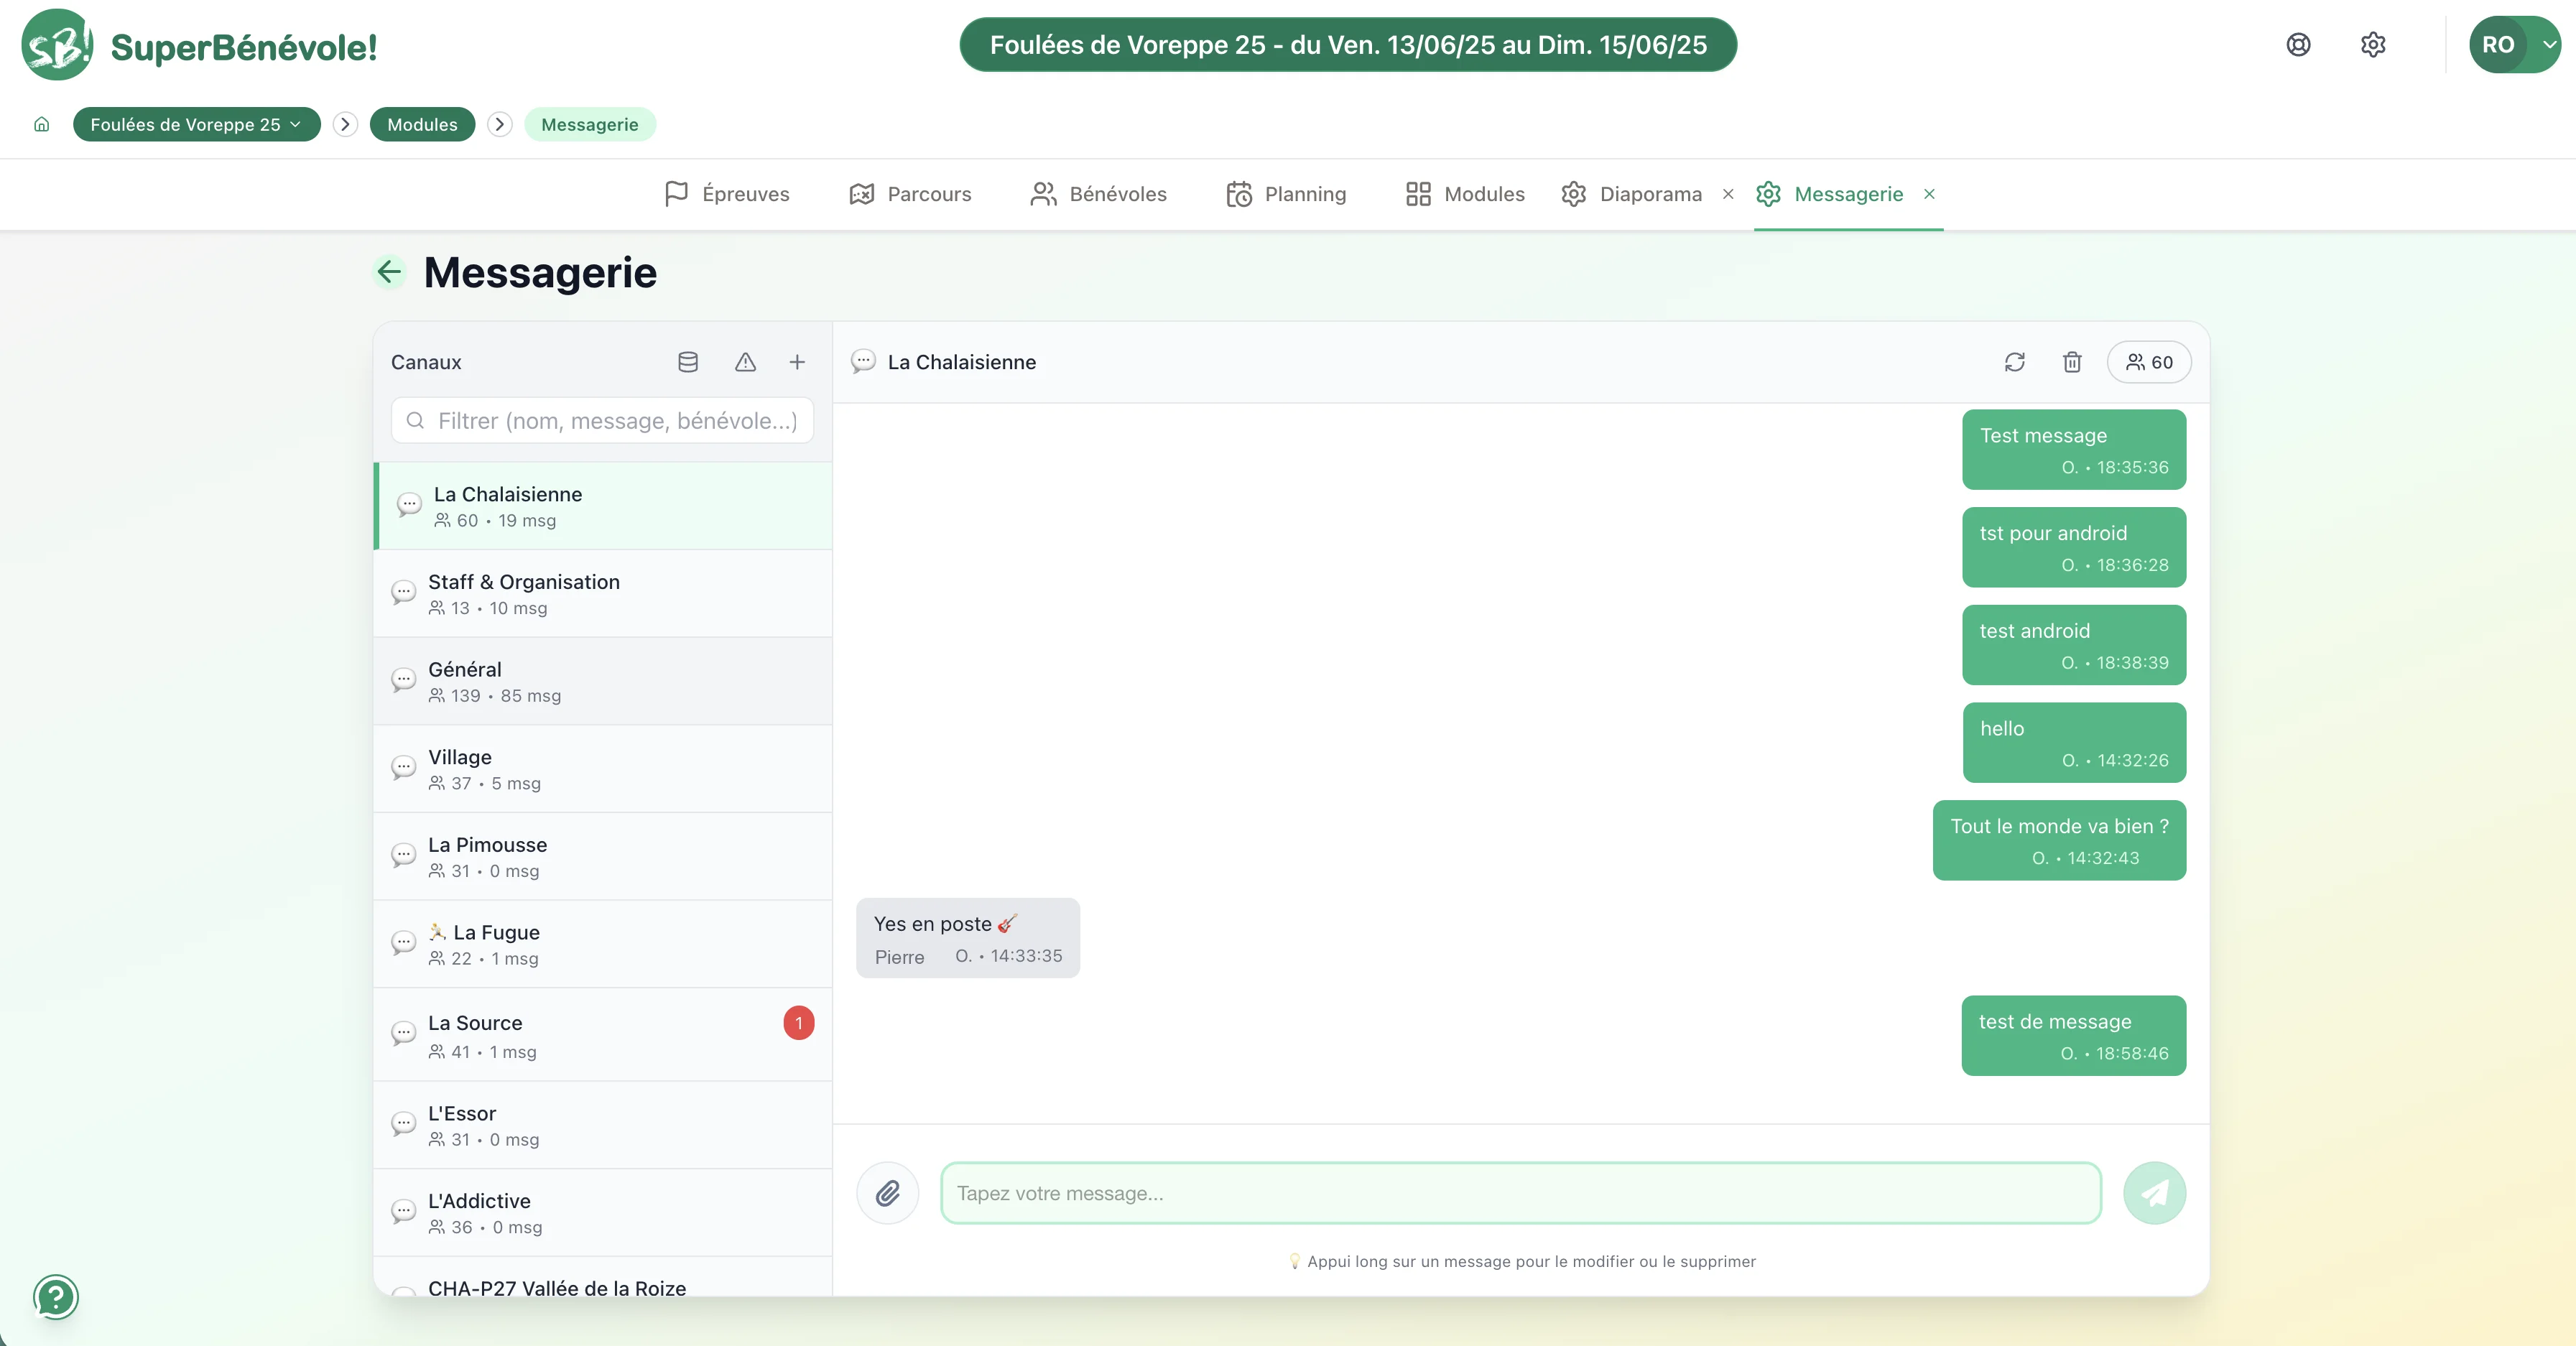
Task: Focus the 'Tapez votre message' input
Action: coord(1520,1193)
